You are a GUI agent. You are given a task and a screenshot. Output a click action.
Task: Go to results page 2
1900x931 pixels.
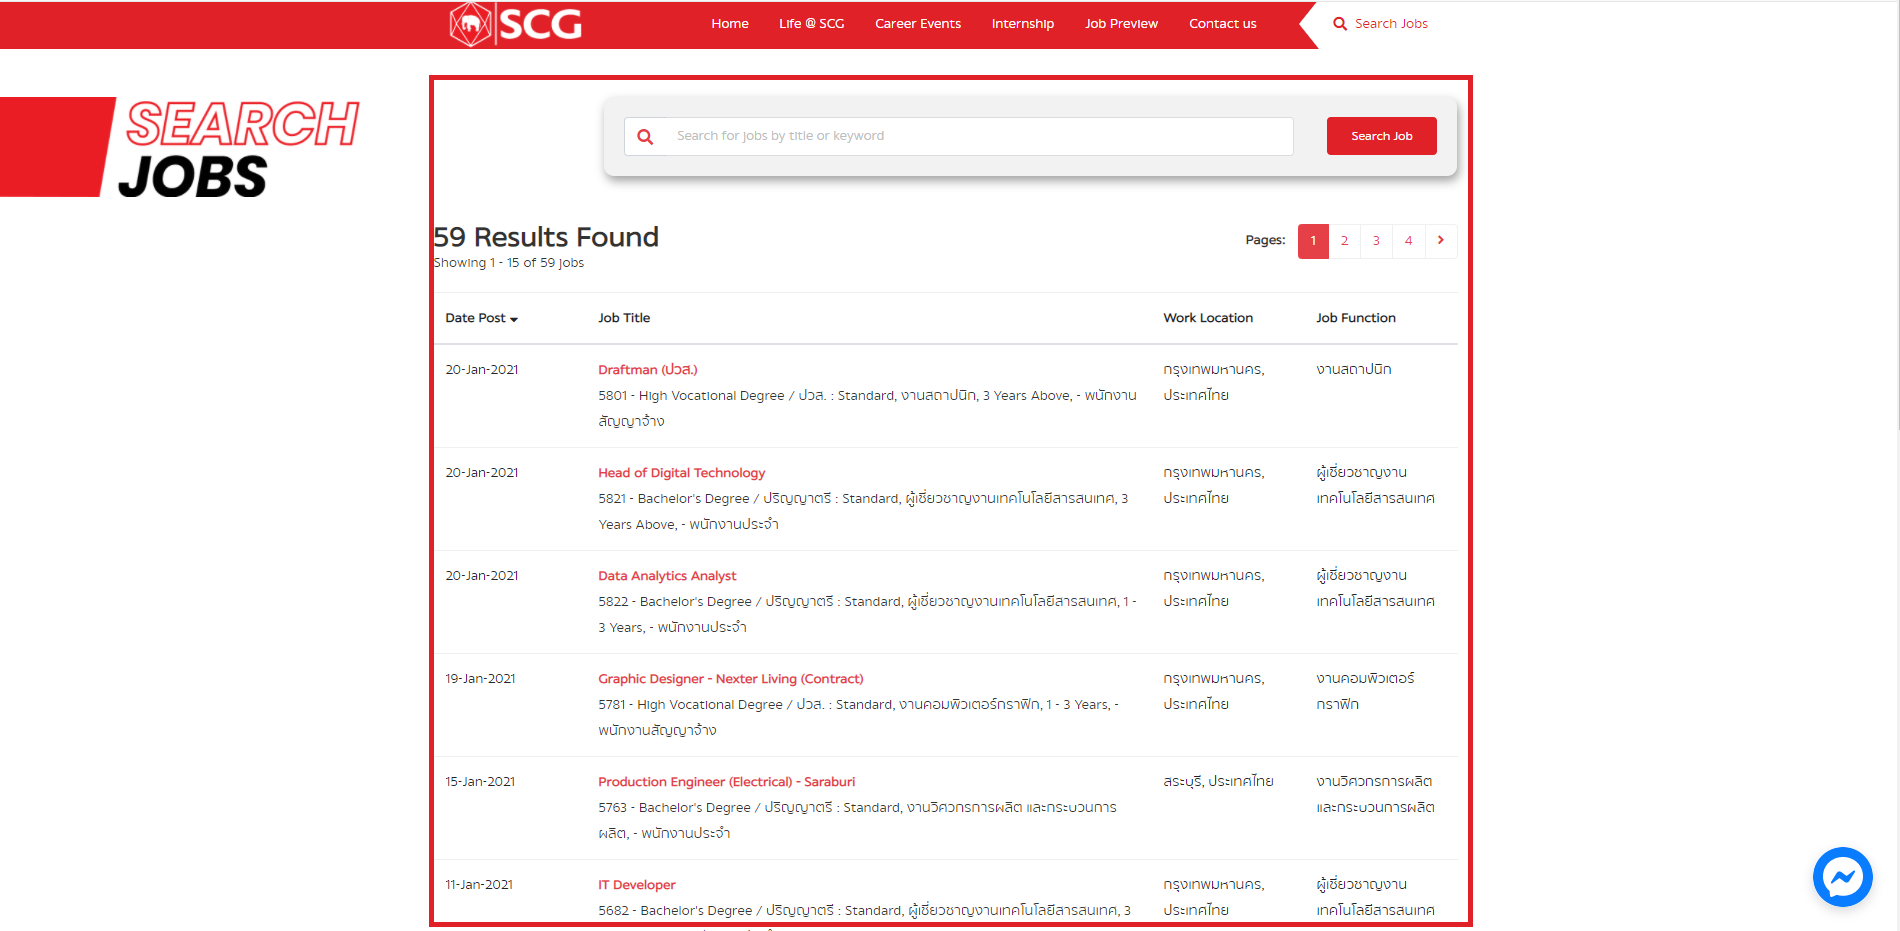pyautogui.click(x=1345, y=241)
